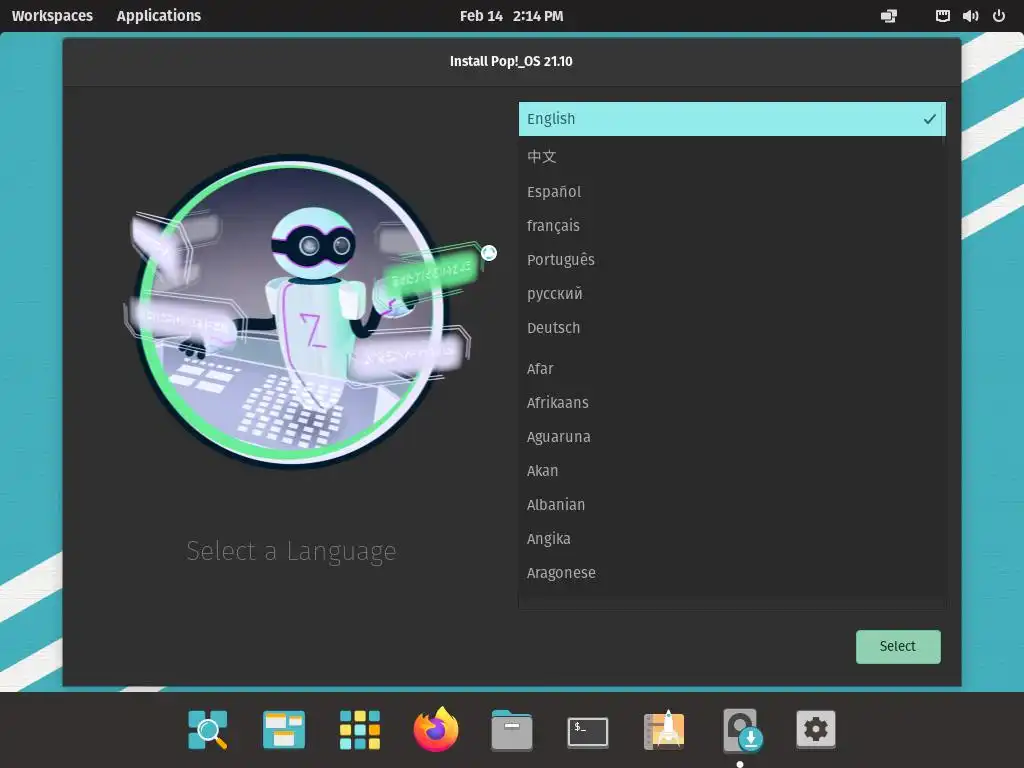Launch Firefox from the dock
This screenshot has width=1024, height=768.
click(436, 729)
